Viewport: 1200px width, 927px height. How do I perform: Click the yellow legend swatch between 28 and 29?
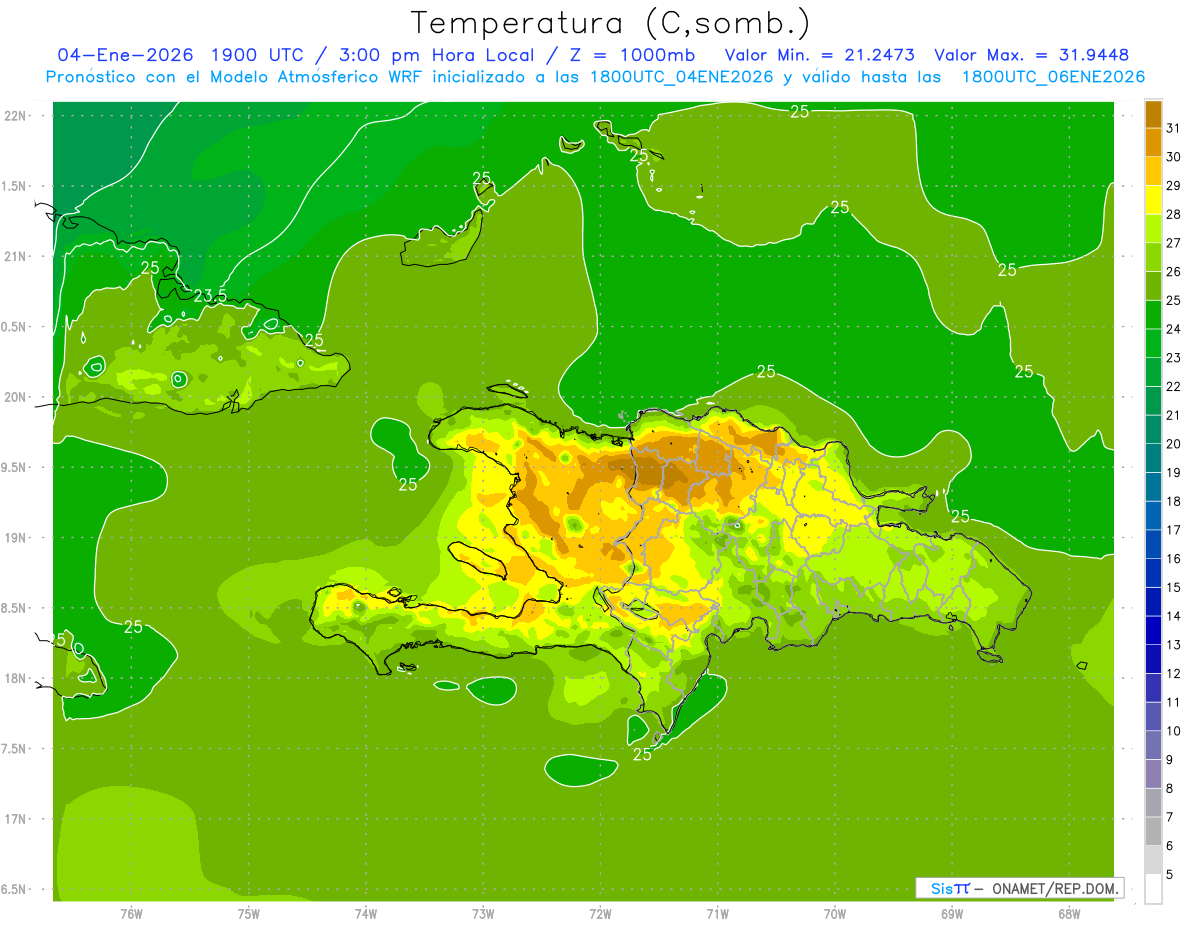[1153, 200]
